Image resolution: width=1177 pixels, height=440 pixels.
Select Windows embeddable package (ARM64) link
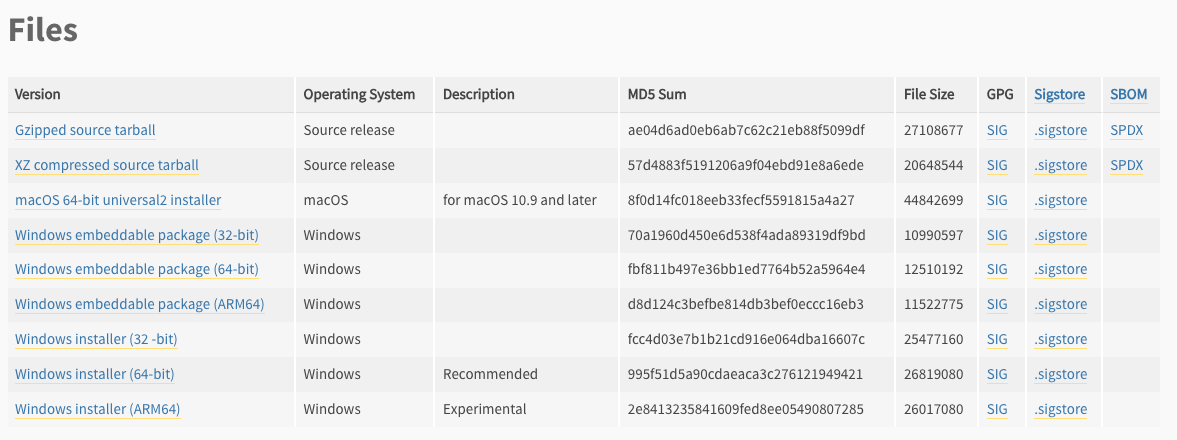tap(140, 304)
